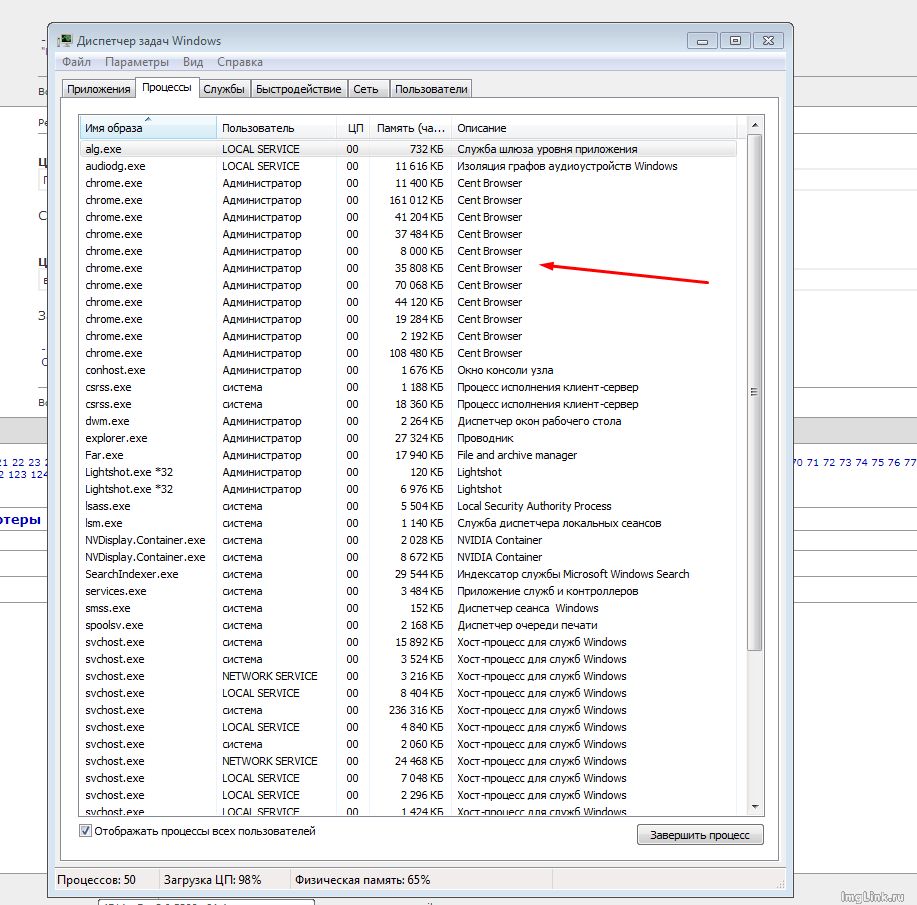Sort by the Имя образа column header
Screen dimensions: 917x905
pos(147,128)
